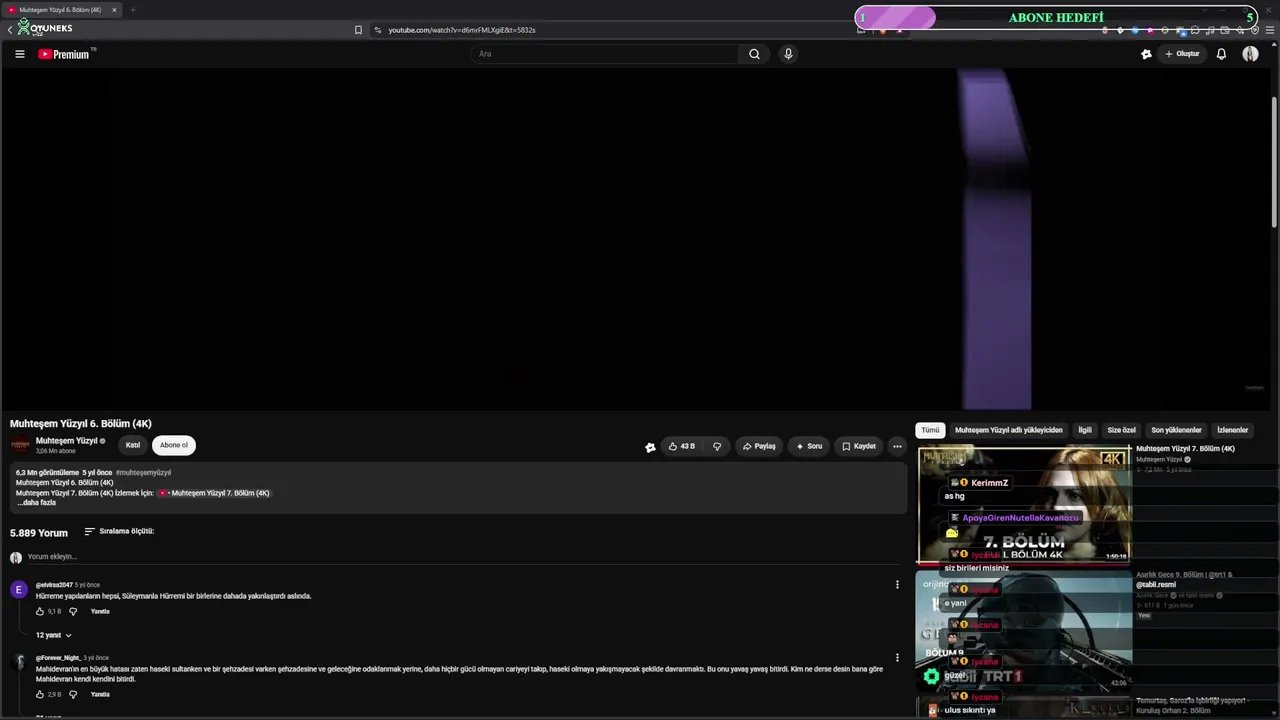Click the ABONE HEDEFİ progress bar overlay
The width and height of the screenshot is (1280, 720).
1056,17
